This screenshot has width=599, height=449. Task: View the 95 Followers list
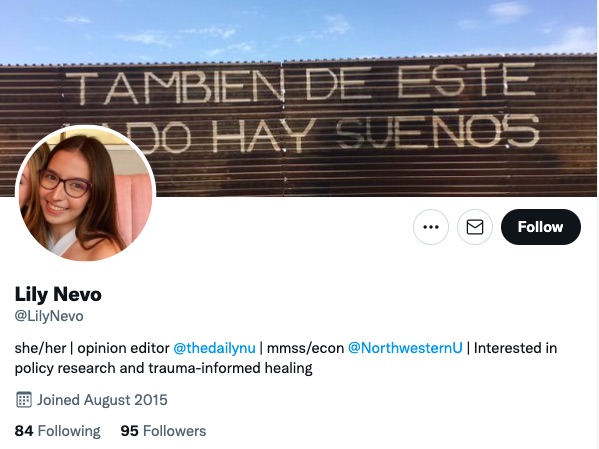pyautogui.click(x=163, y=431)
